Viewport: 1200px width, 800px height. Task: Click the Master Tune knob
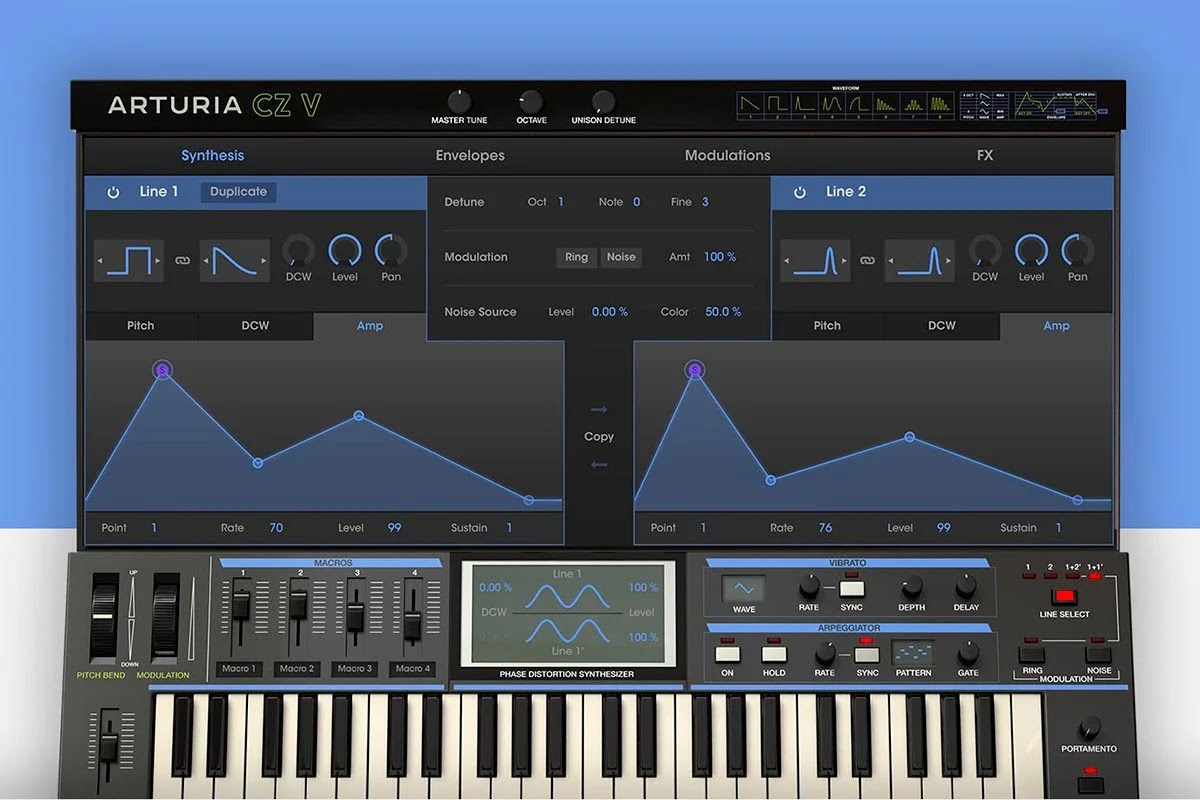pyautogui.click(x=459, y=101)
